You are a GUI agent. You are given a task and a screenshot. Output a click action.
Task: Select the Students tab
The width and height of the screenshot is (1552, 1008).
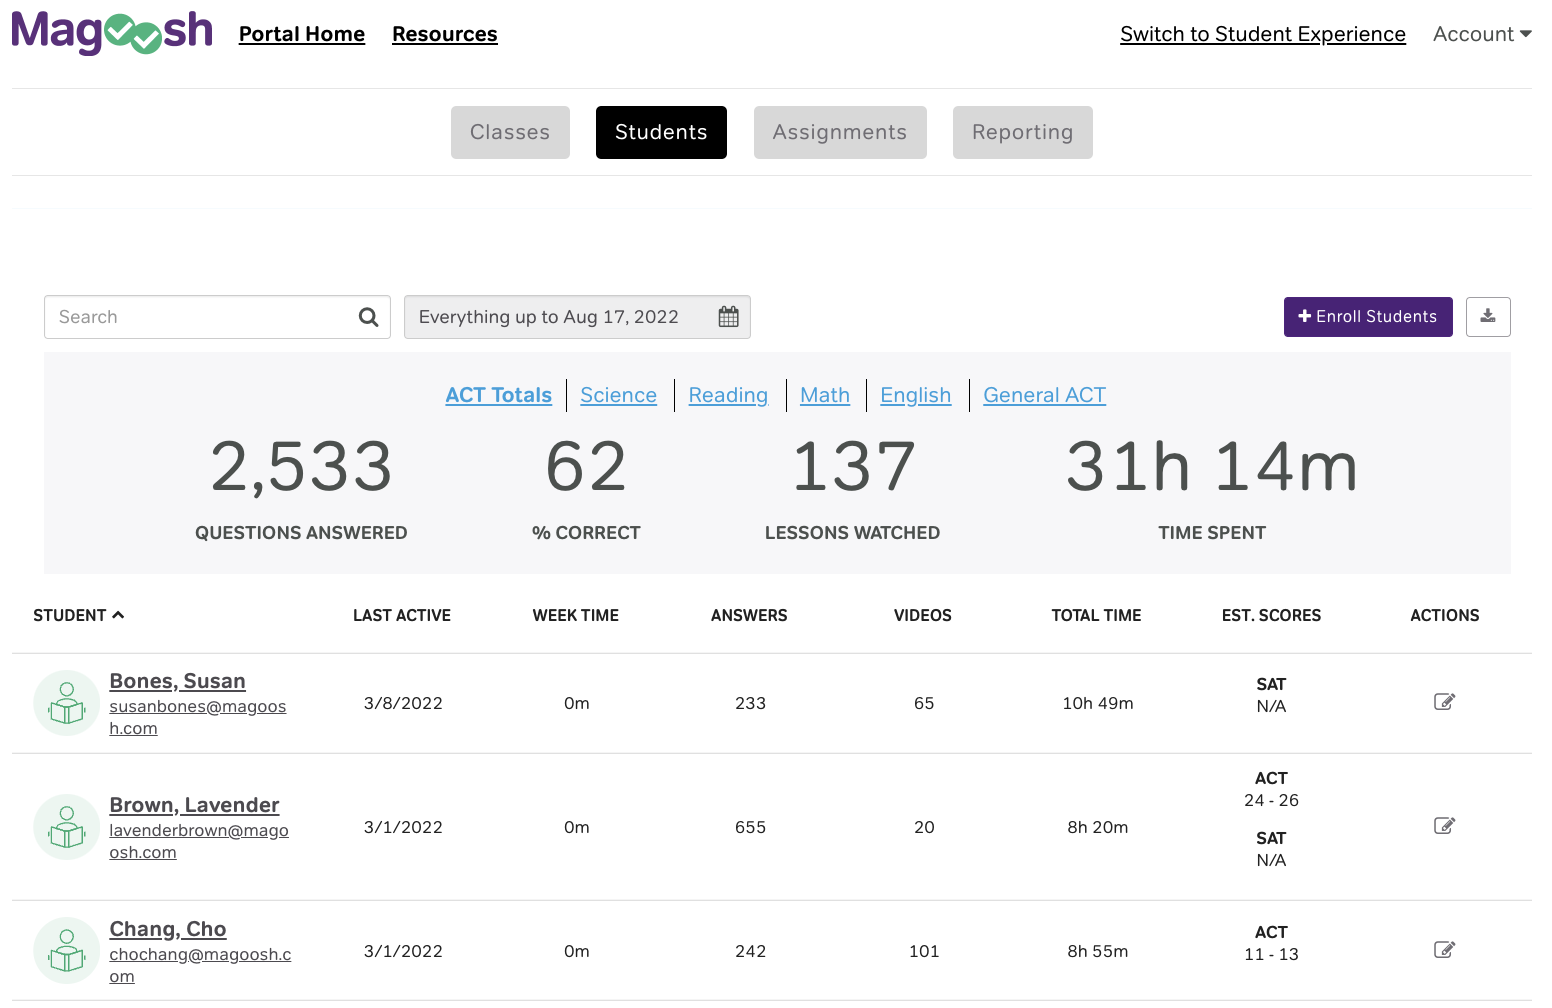(661, 132)
